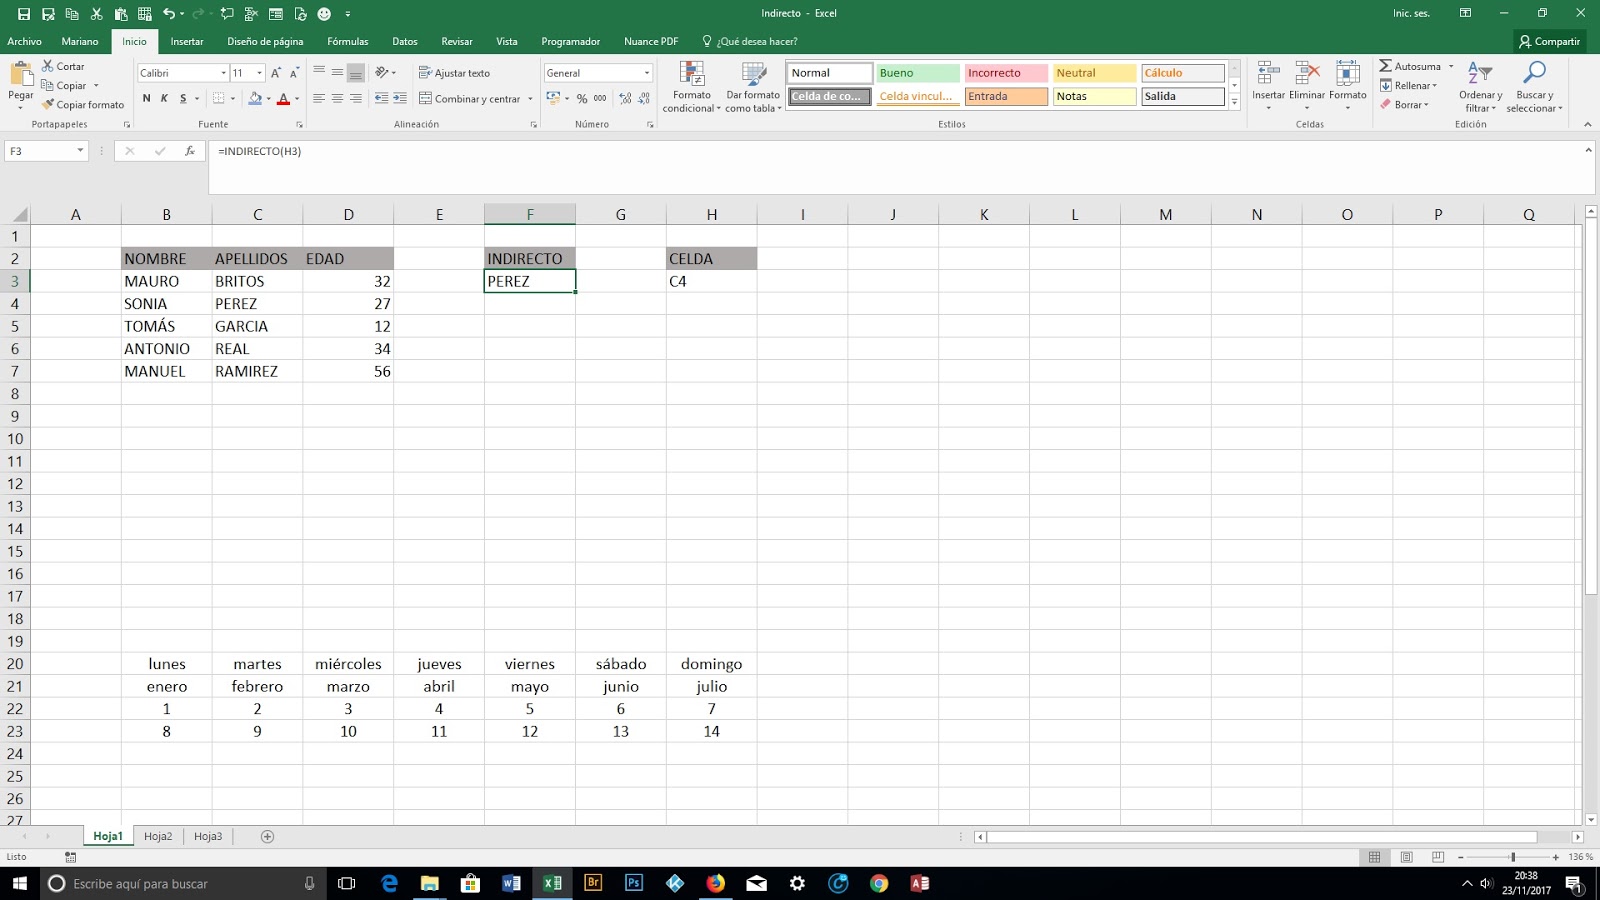This screenshot has width=1600, height=900.
Task: Click the smiley feedback icon in title bar
Action: tap(324, 14)
